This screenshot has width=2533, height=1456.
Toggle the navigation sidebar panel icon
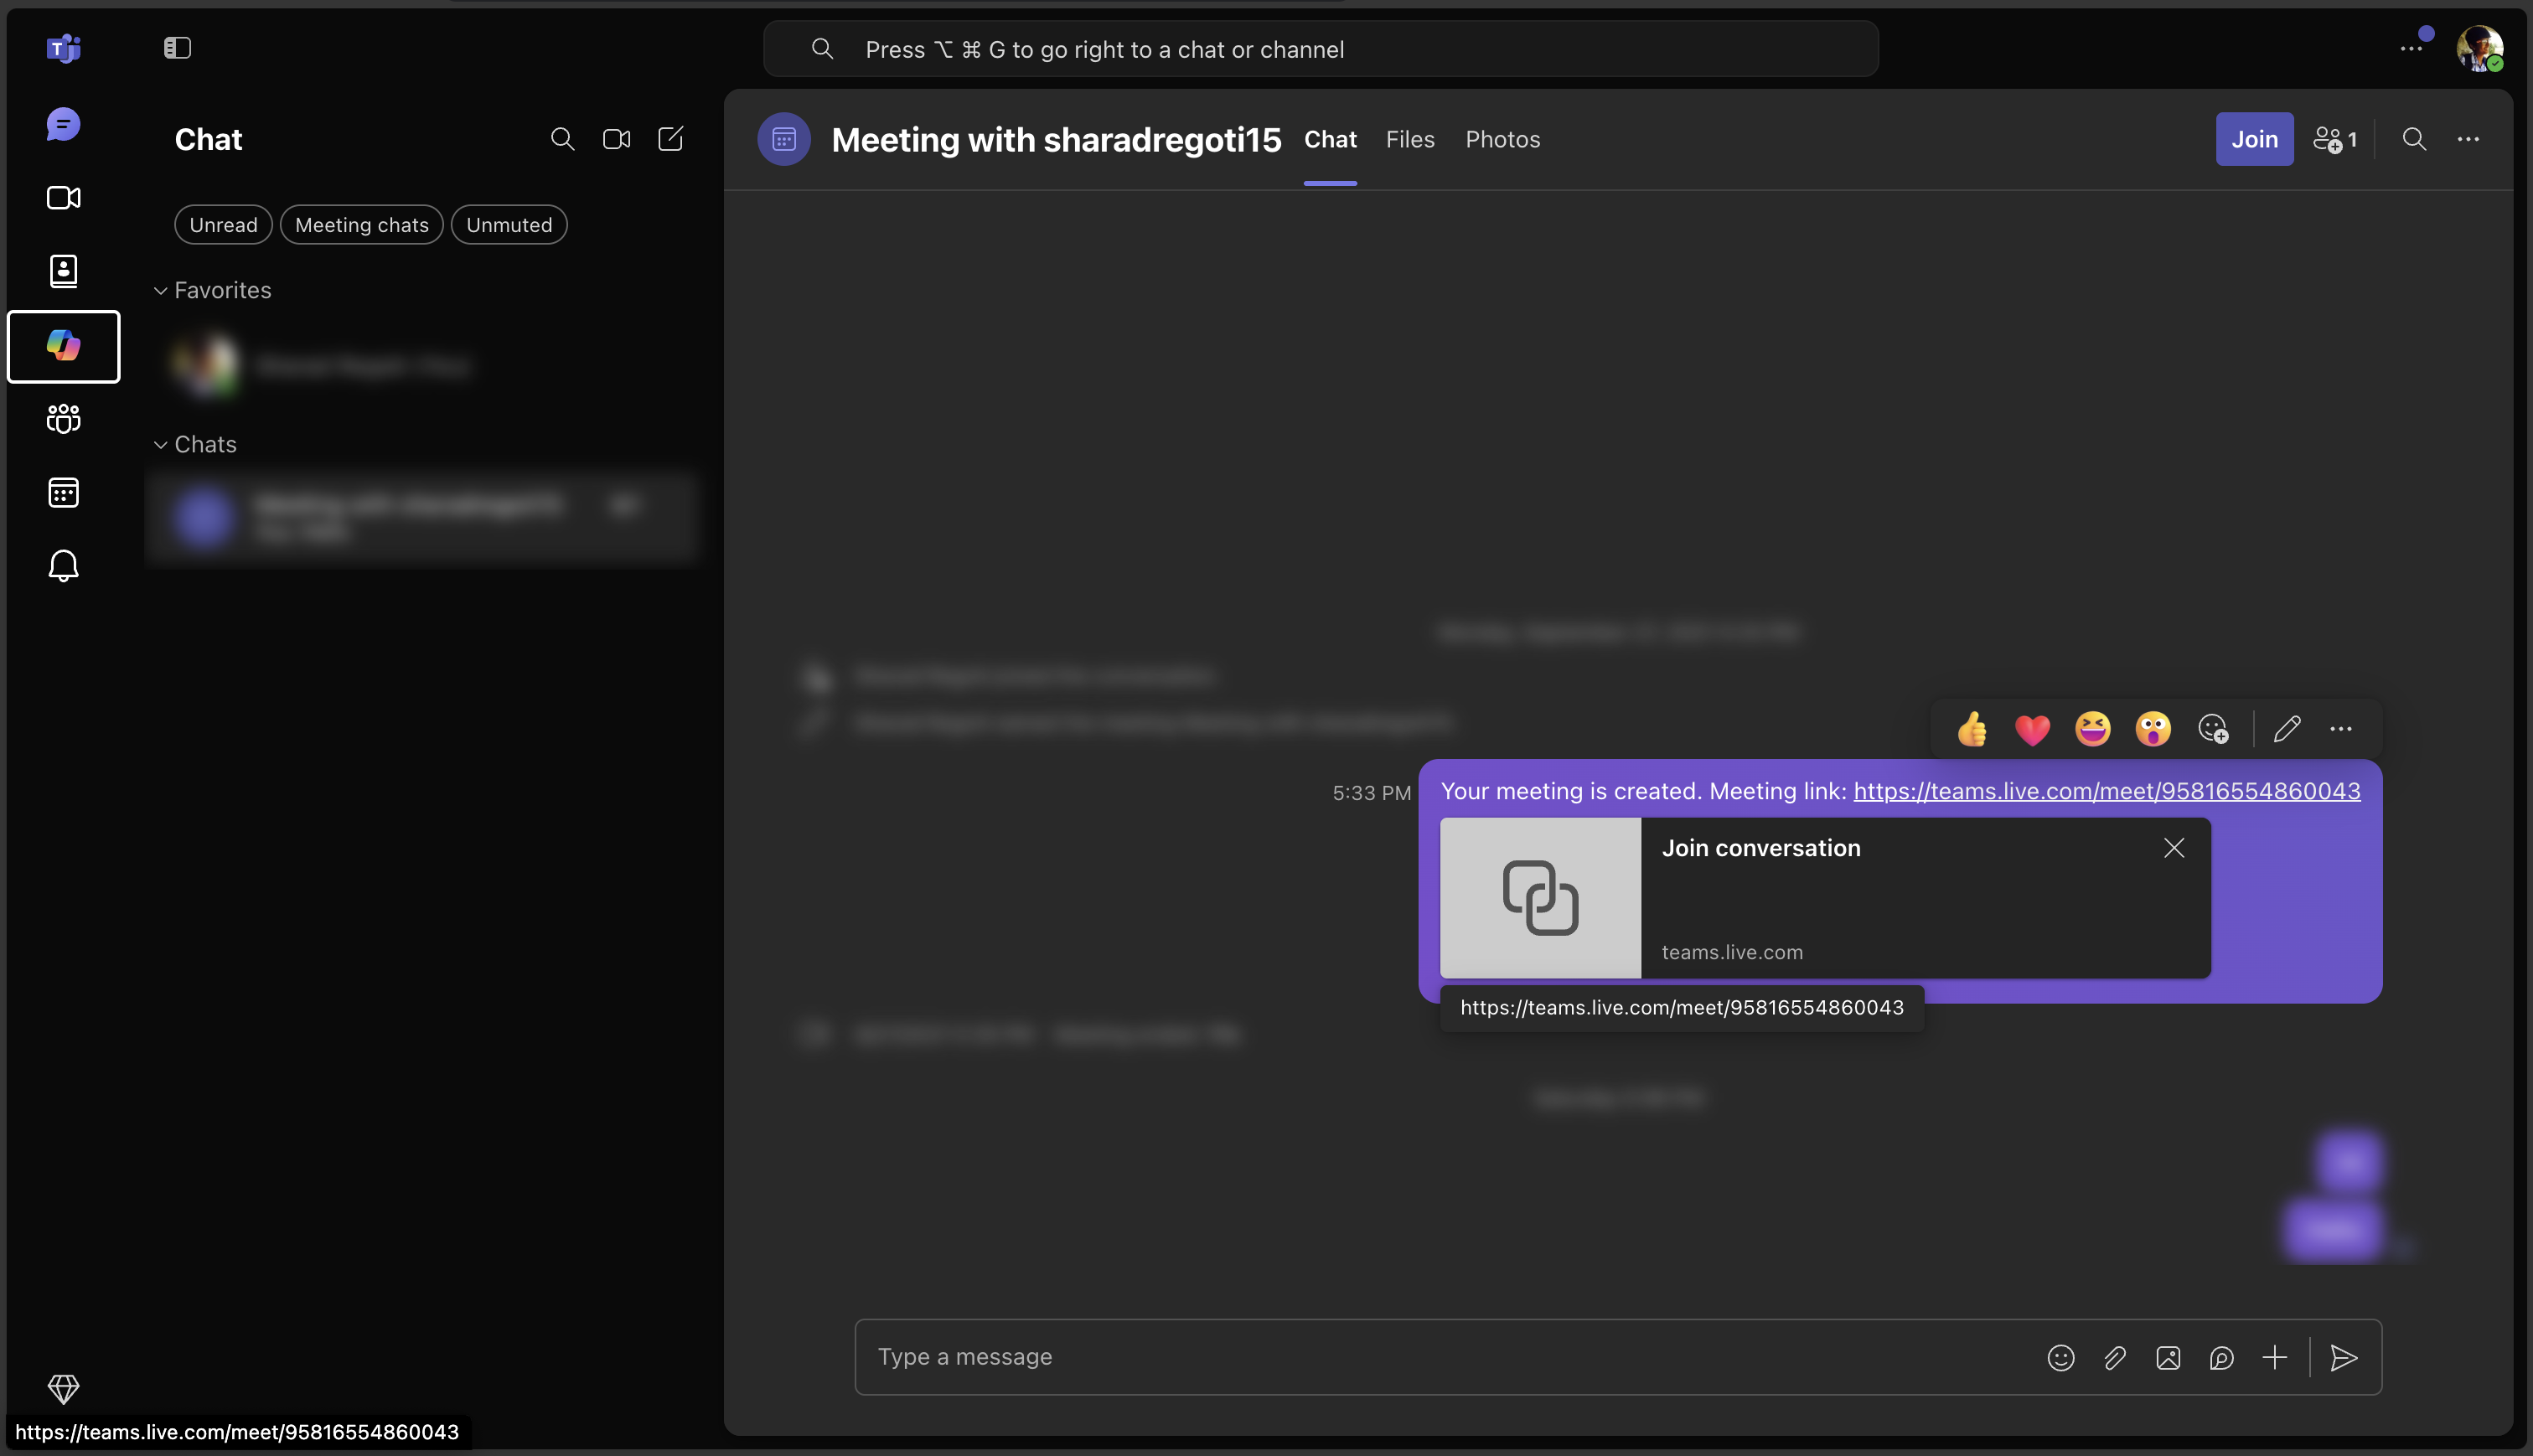coord(177,48)
